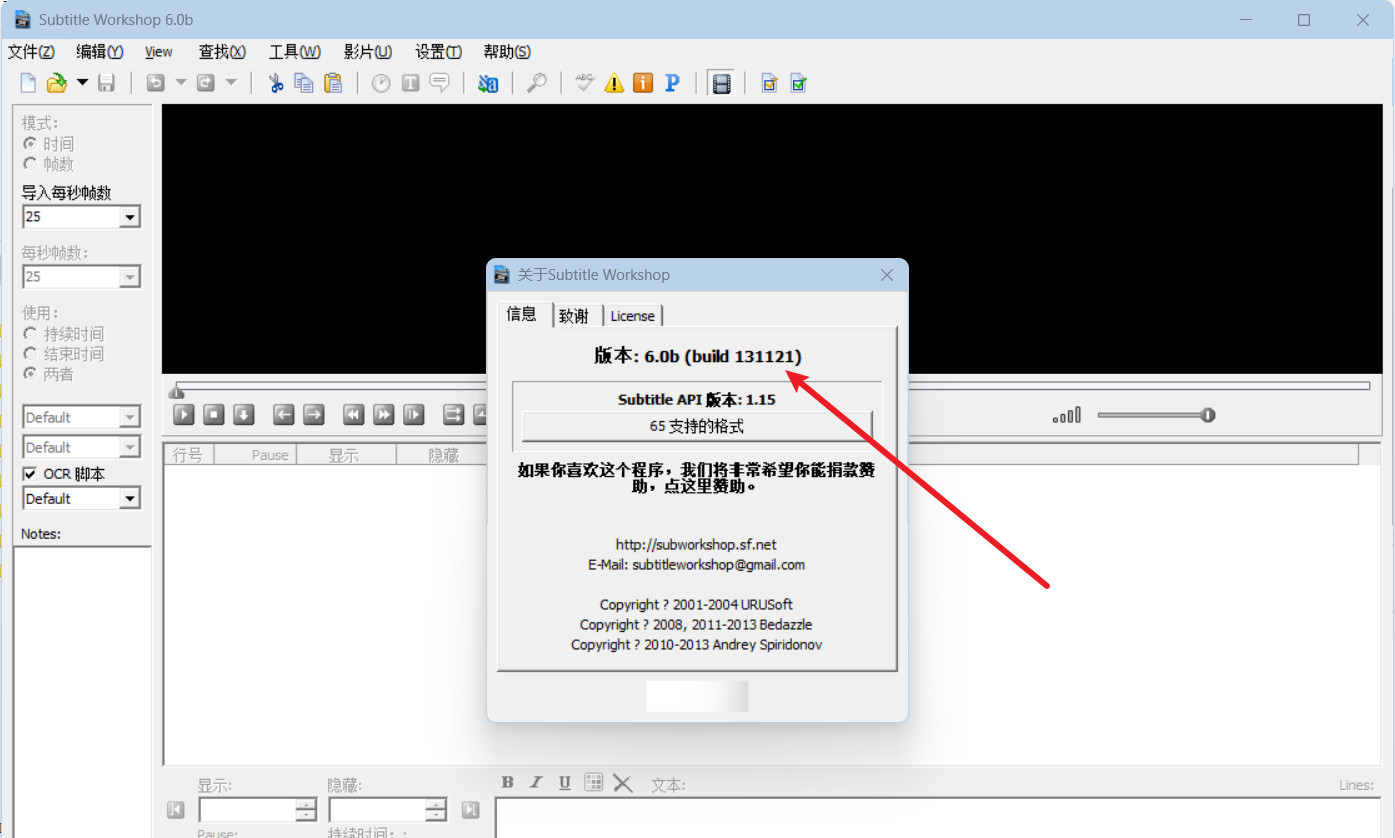Image resolution: width=1395 pixels, height=838 pixels.
Task: Select the 信息 tab in About dialog
Action: tap(522, 314)
